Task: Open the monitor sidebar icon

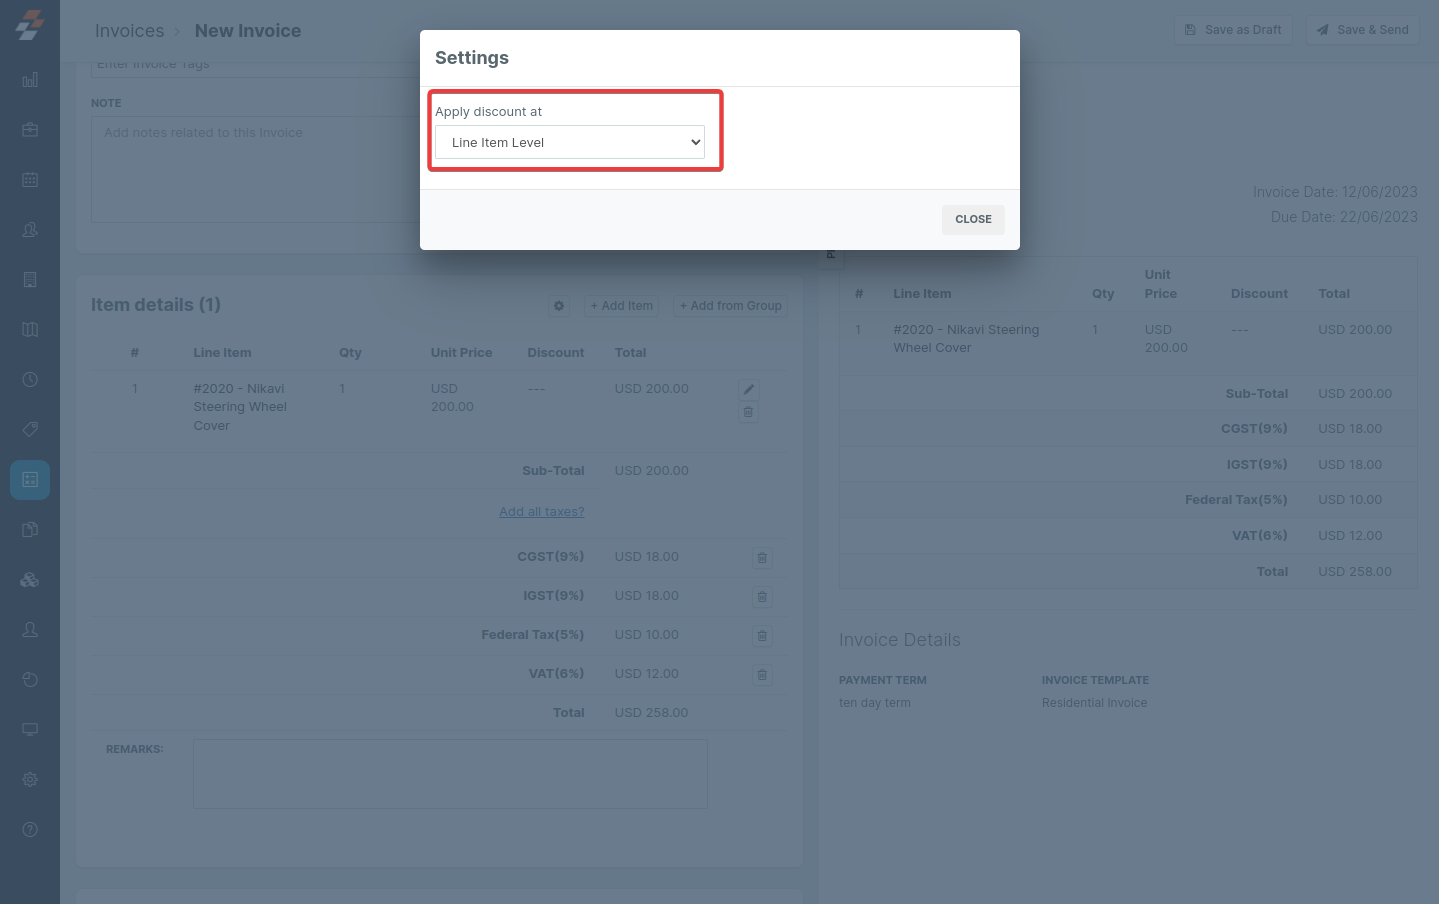Action: tap(30, 730)
